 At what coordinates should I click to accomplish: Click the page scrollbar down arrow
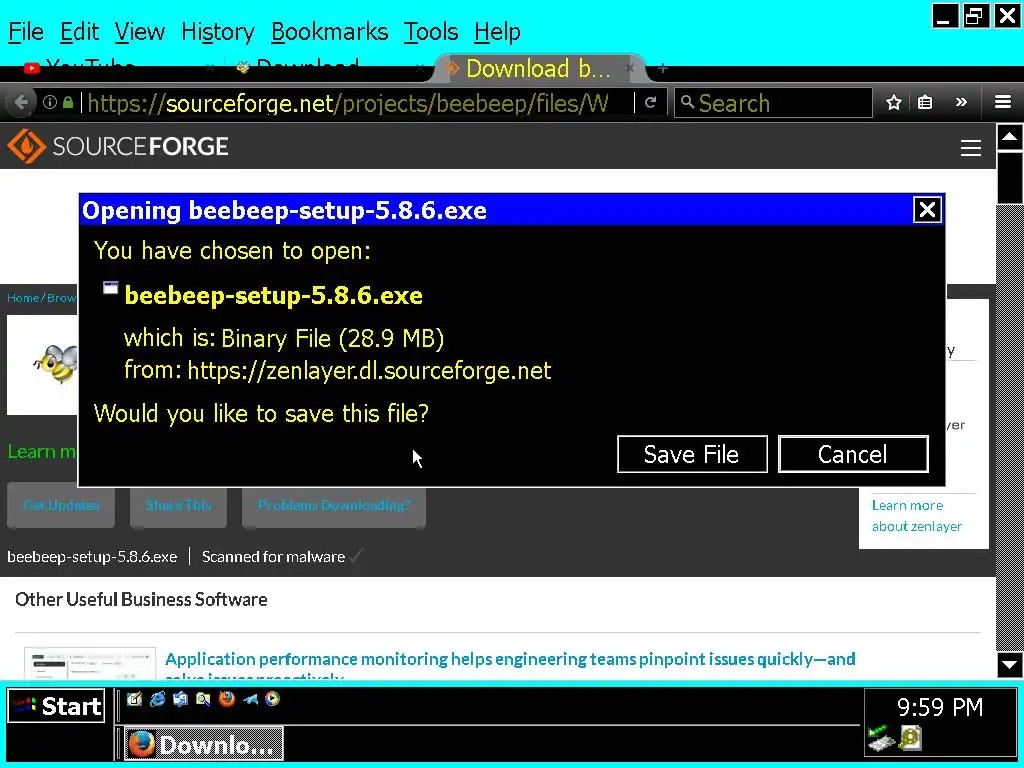tap(1009, 665)
